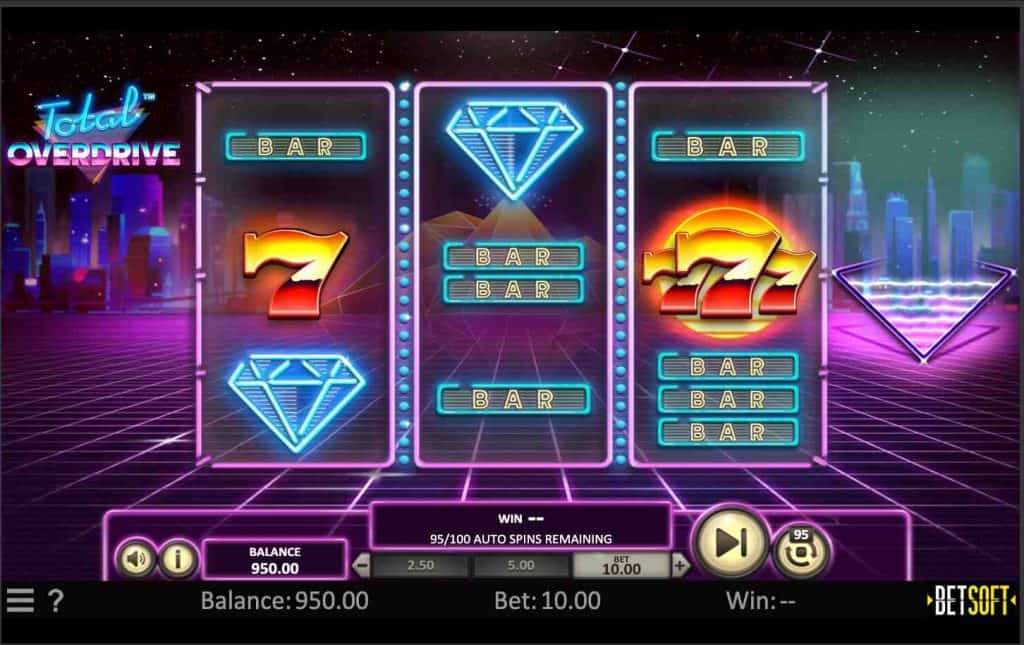Image resolution: width=1024 pixels, height=645 pixels.
Task: Select the 2.50 bet option
Action: (420, 565)
